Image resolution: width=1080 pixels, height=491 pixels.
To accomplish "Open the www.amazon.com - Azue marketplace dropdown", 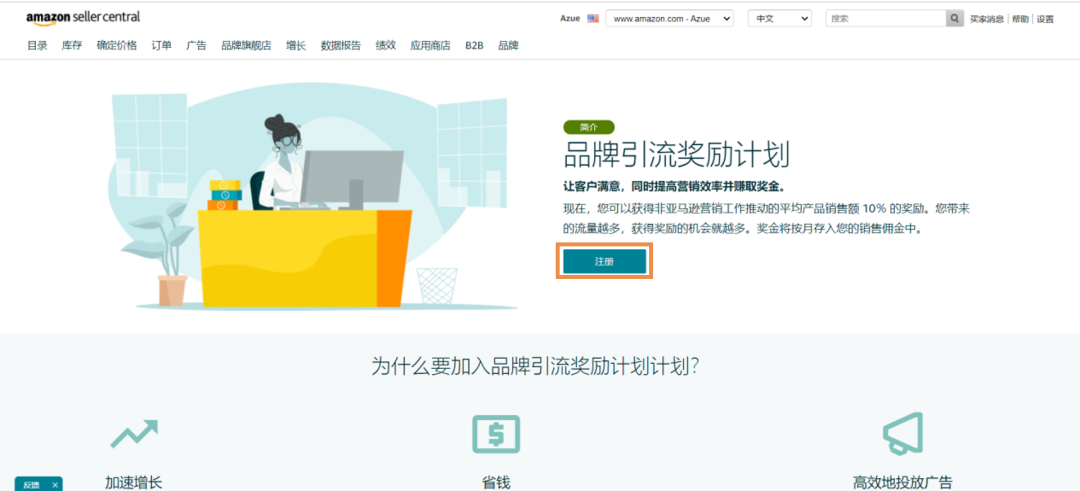I will (669, 19).
